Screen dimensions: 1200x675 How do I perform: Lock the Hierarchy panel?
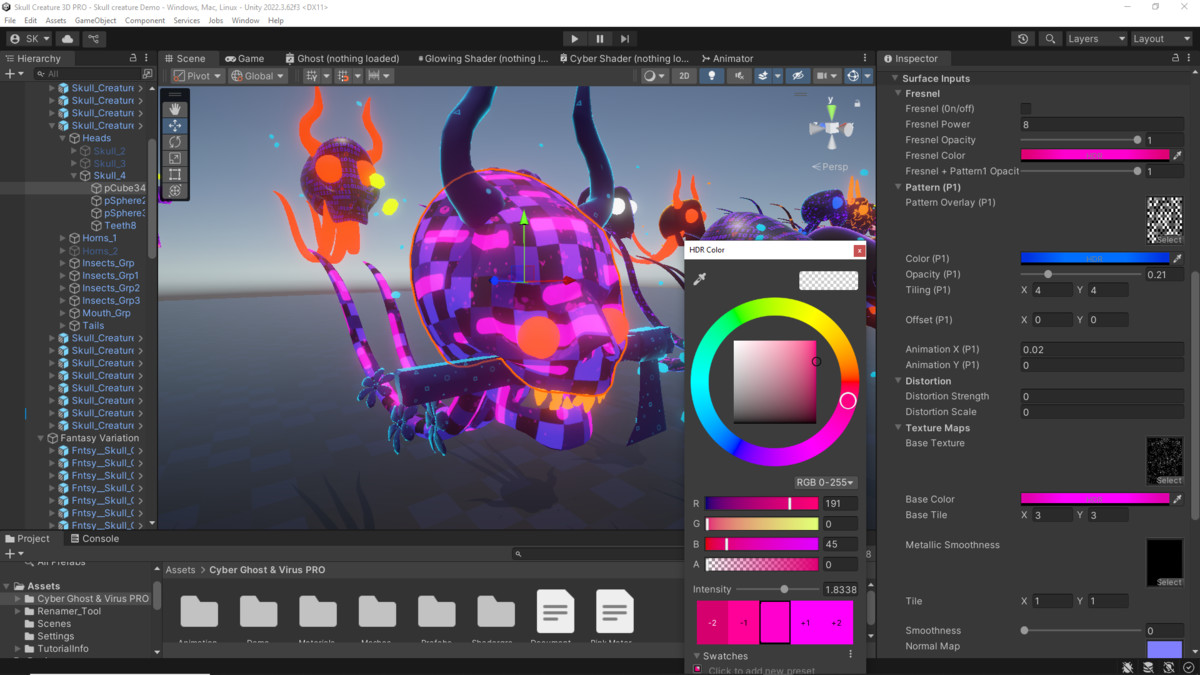click(x=133, y=58)
